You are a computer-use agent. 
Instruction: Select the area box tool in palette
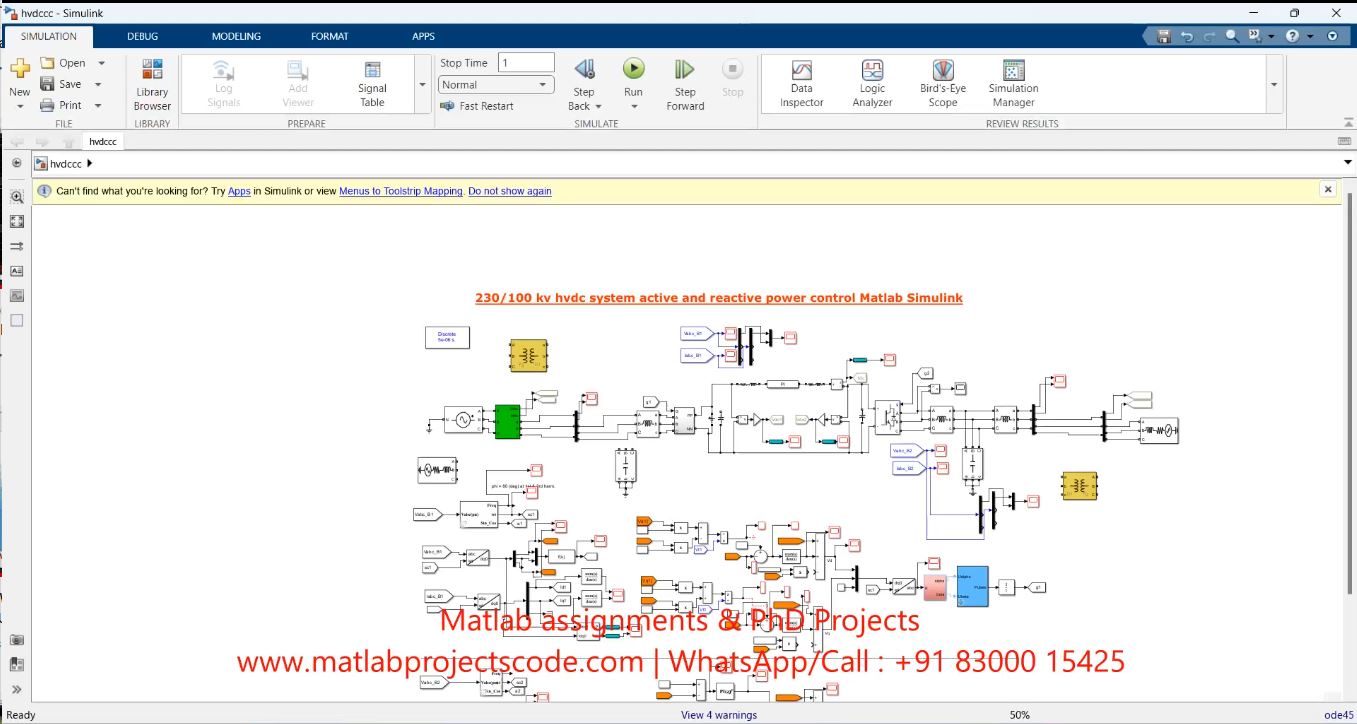(16, 321)
